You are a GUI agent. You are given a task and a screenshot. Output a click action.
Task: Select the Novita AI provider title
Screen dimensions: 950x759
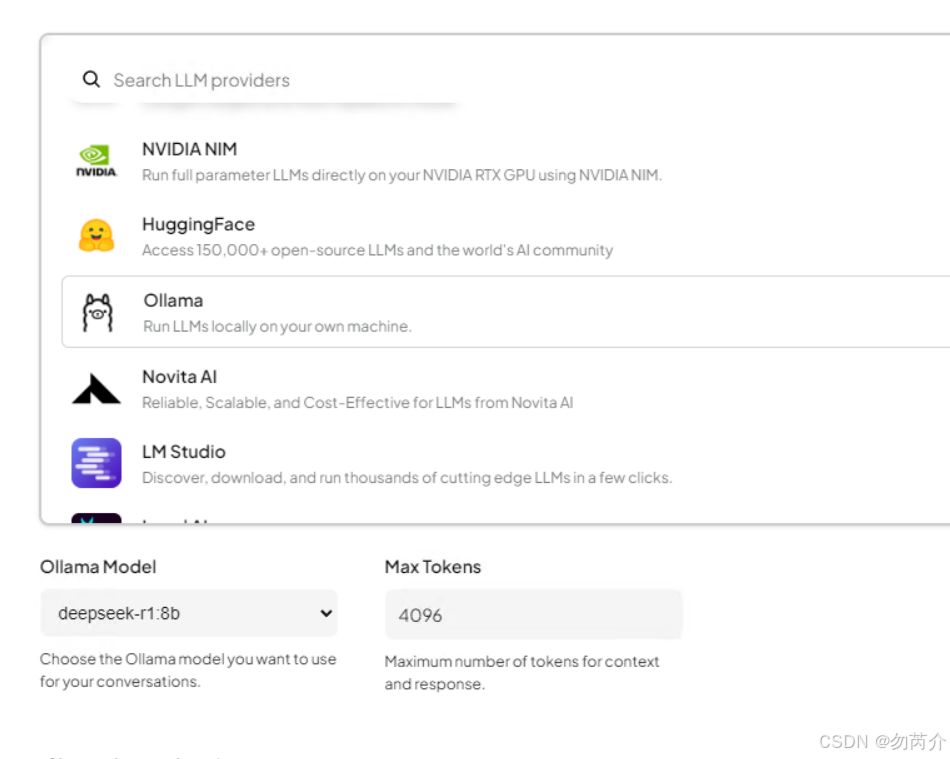[179, 377]
